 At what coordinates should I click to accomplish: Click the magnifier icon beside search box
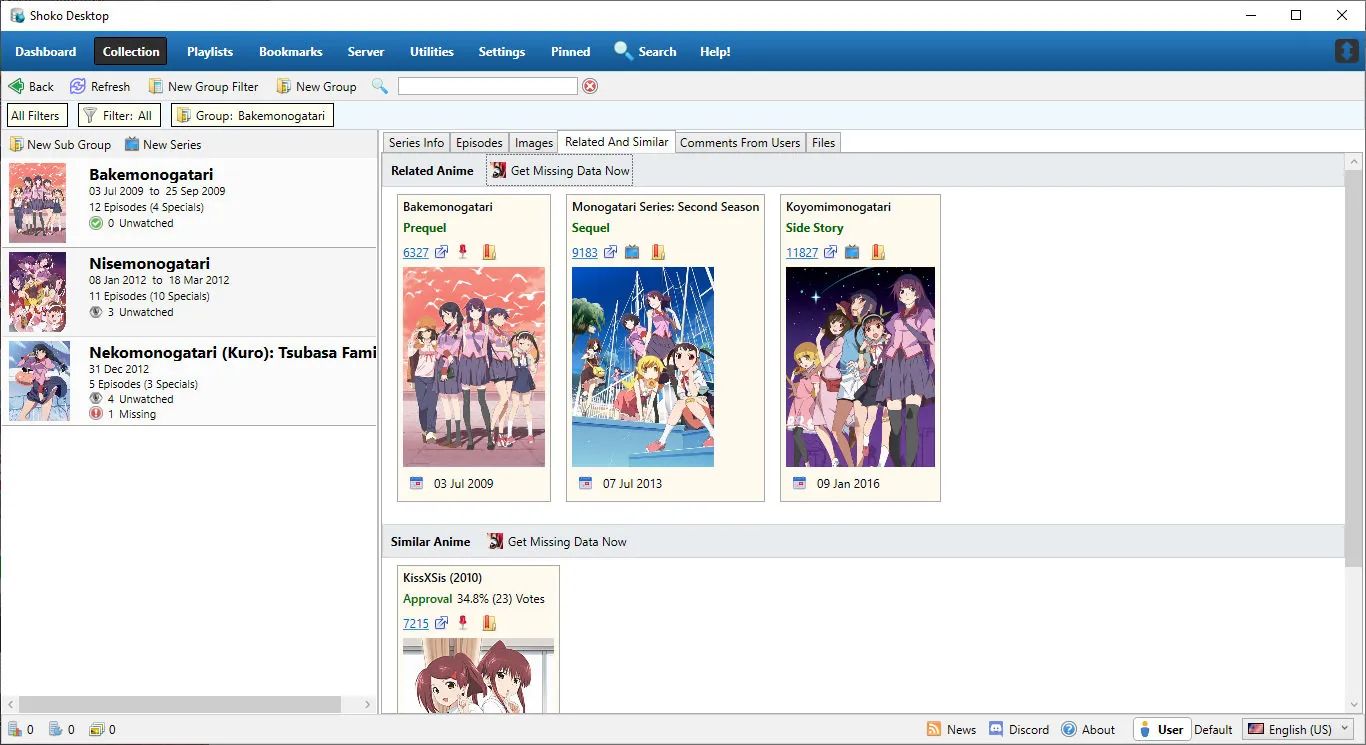click(x=380, y=86)
